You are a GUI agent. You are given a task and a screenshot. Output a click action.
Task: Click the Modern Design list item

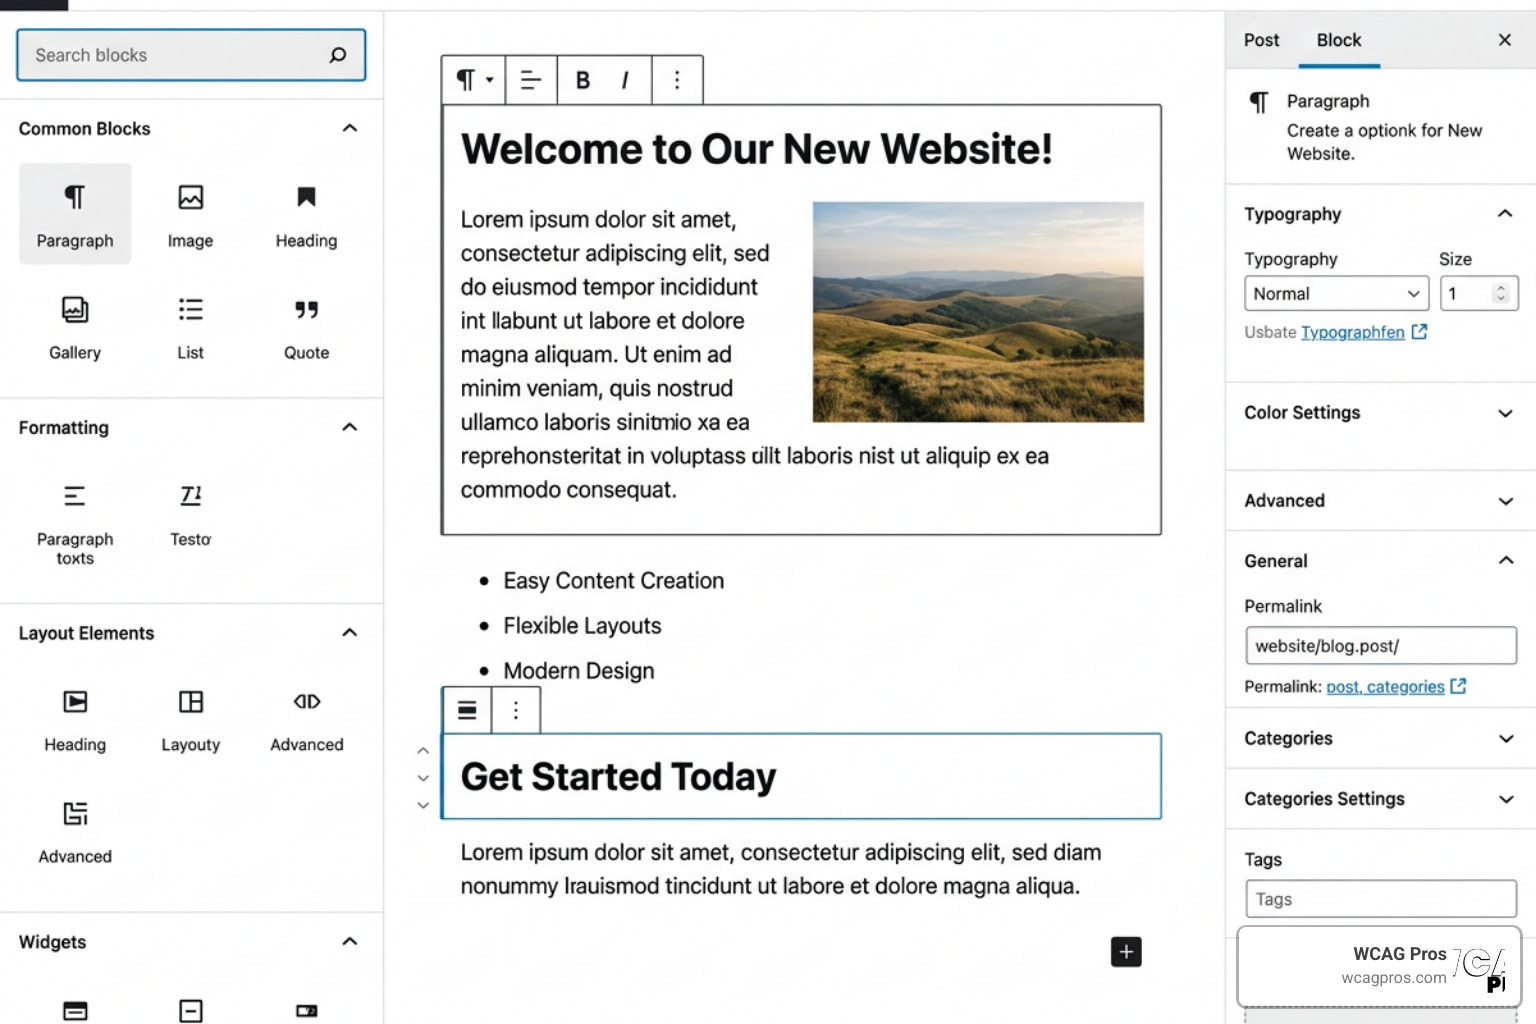[x=578, y=671]
